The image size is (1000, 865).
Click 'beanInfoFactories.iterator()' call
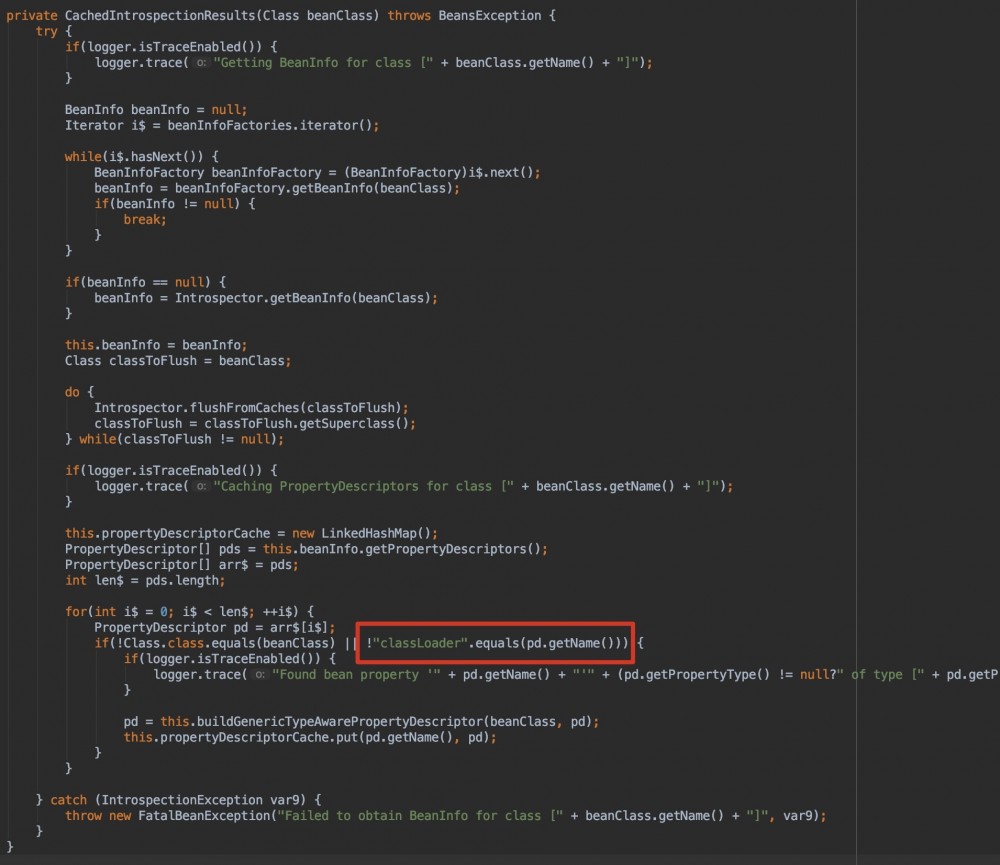click(270, 126)
